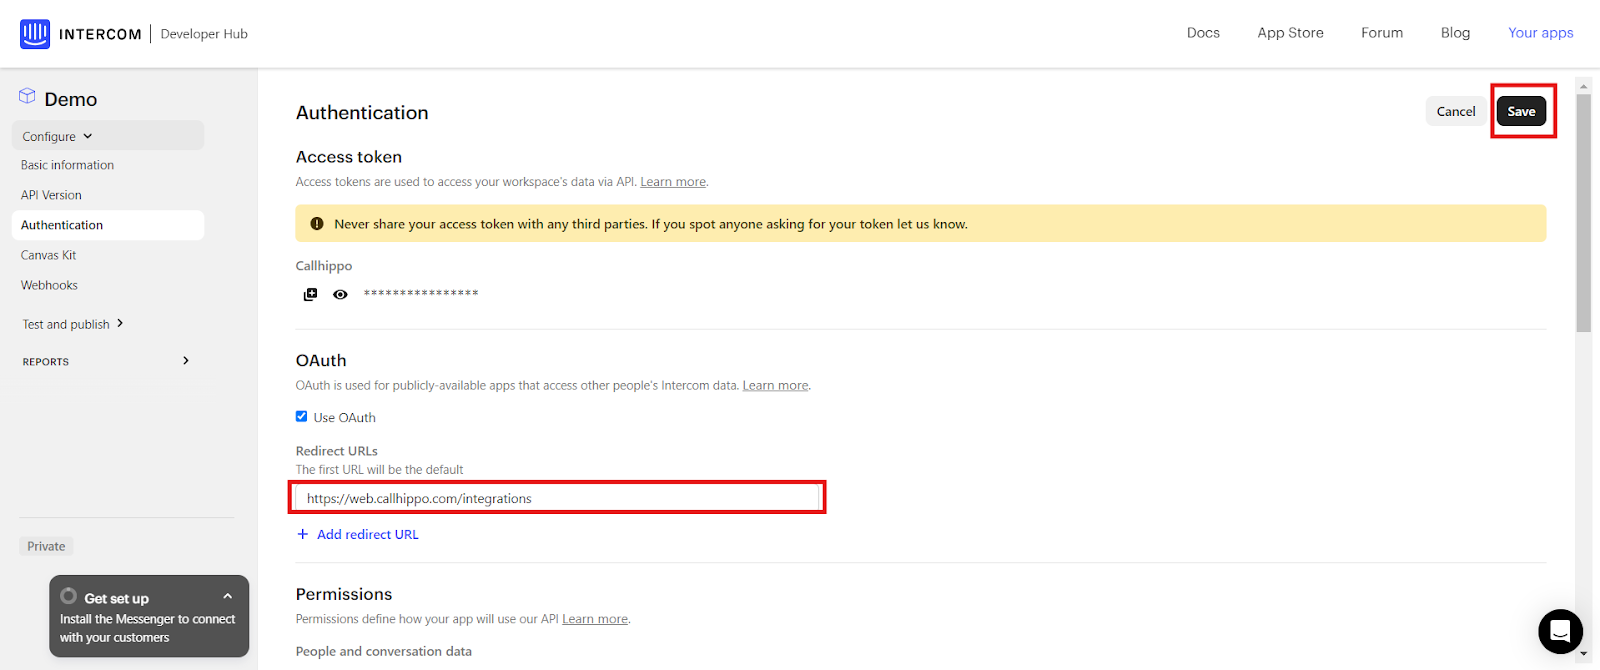Image resolution: width=1600 pixels, height=670 pixels.
Task: Click the Authentication page heading
Action: (x=362, y=113)
